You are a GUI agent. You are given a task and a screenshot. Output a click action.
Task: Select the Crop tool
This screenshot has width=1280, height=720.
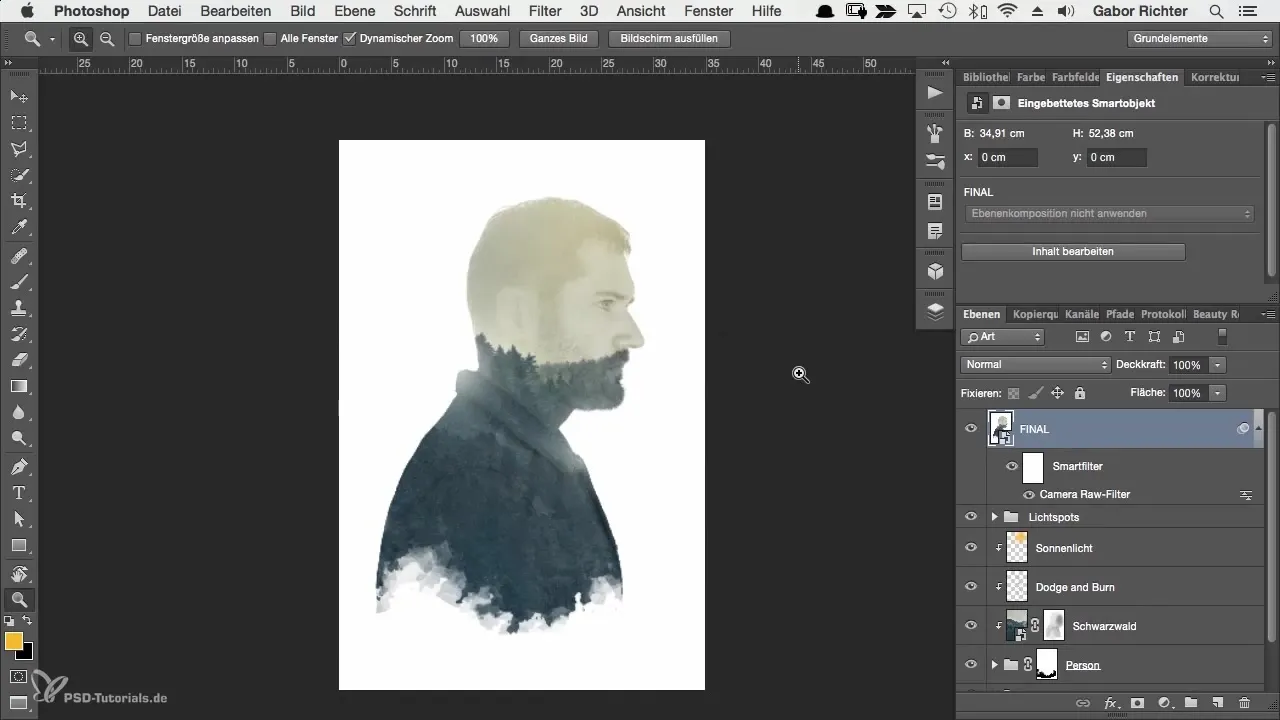tap(19, 201)
